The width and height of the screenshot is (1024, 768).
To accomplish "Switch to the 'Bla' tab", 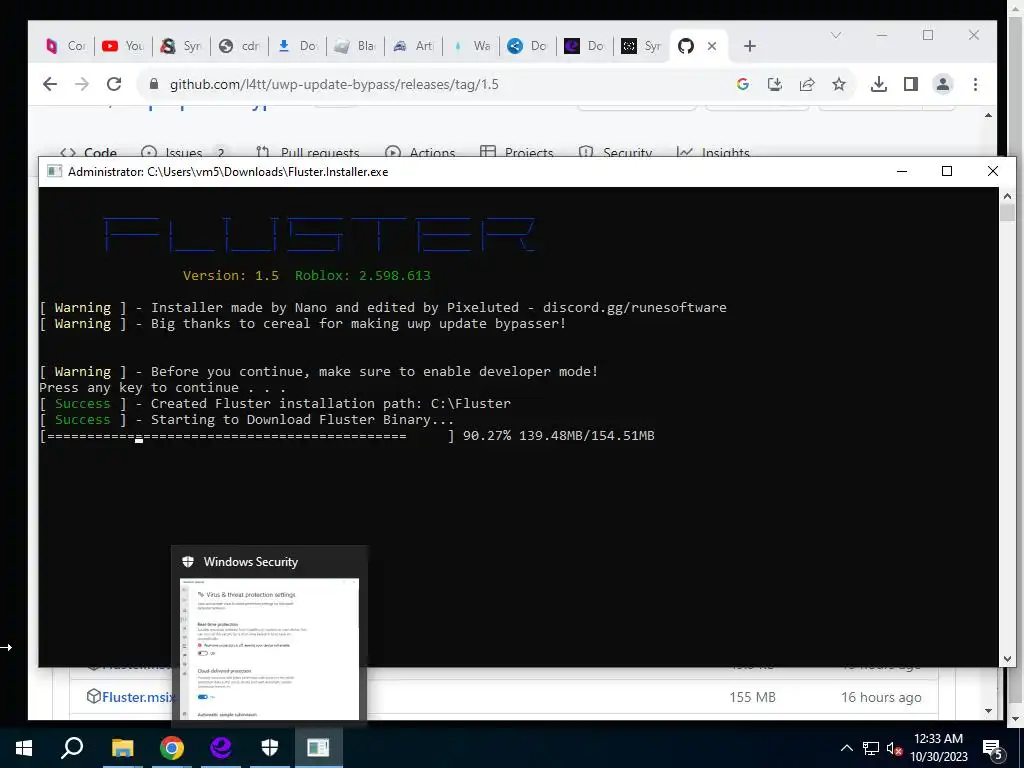I will pos(355,46).
